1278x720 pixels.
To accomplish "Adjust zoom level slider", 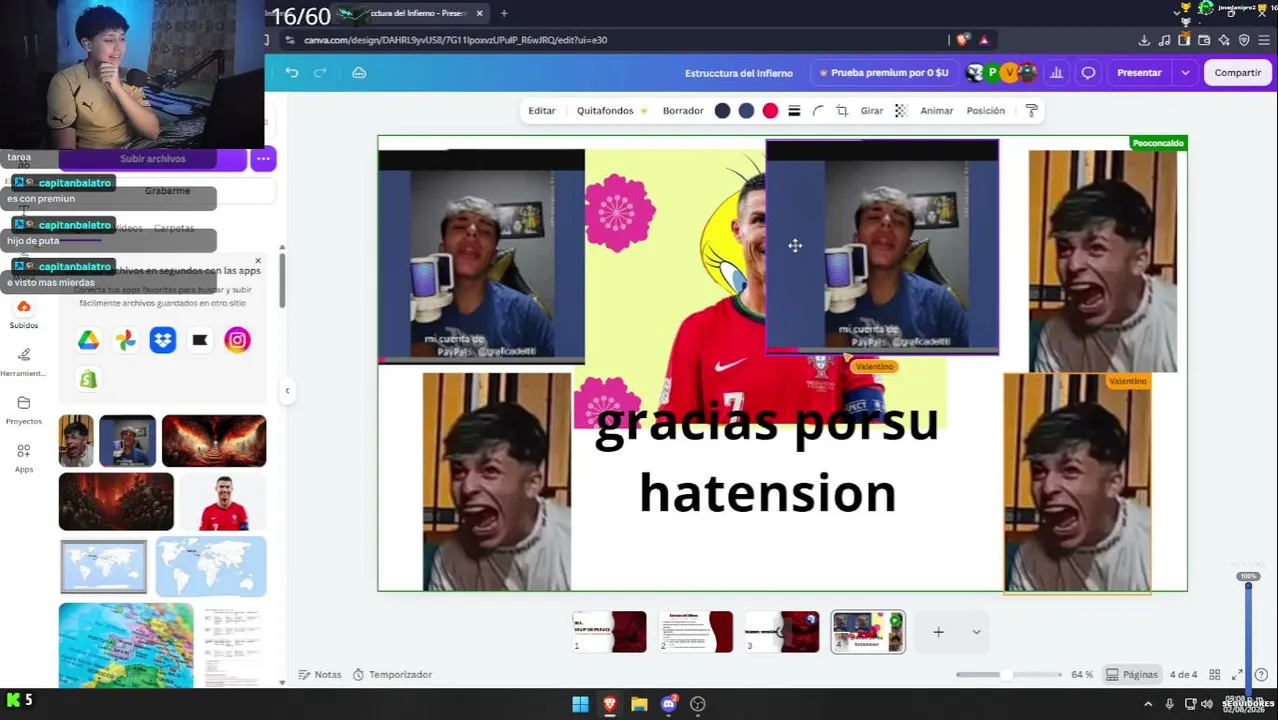I will click(x=1008, y=675).
